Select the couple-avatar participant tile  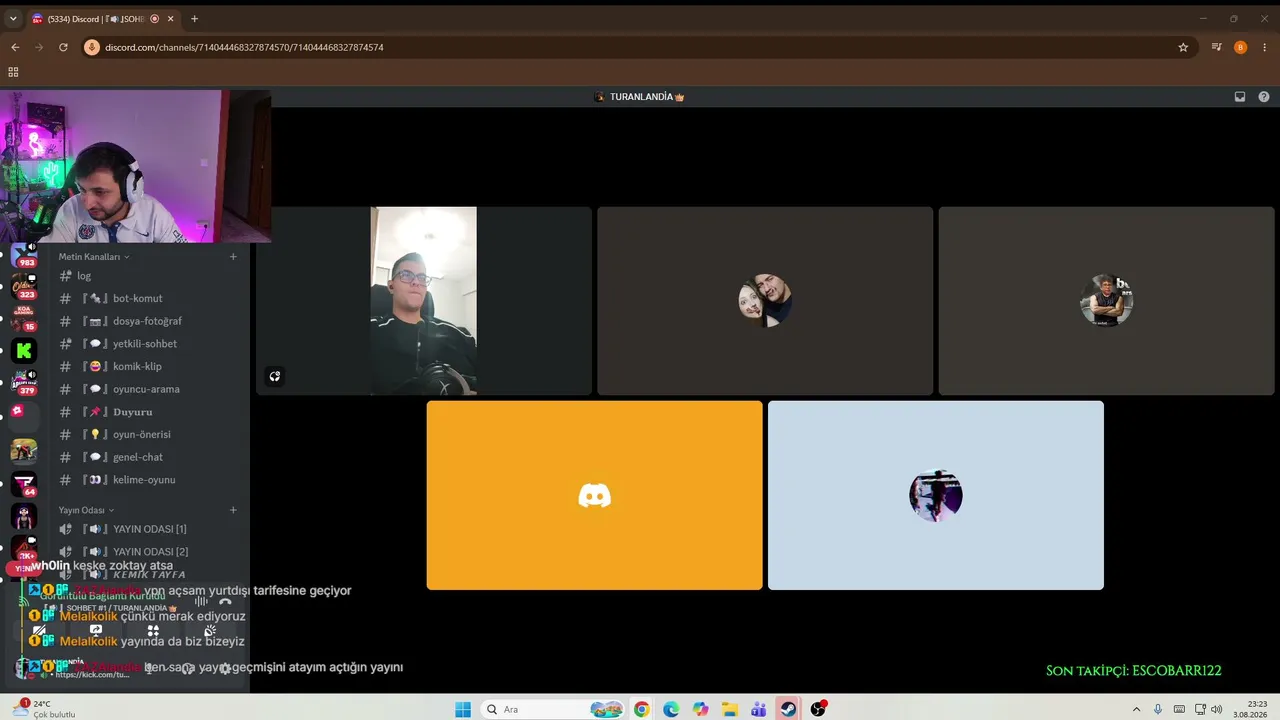pos(765,301)
